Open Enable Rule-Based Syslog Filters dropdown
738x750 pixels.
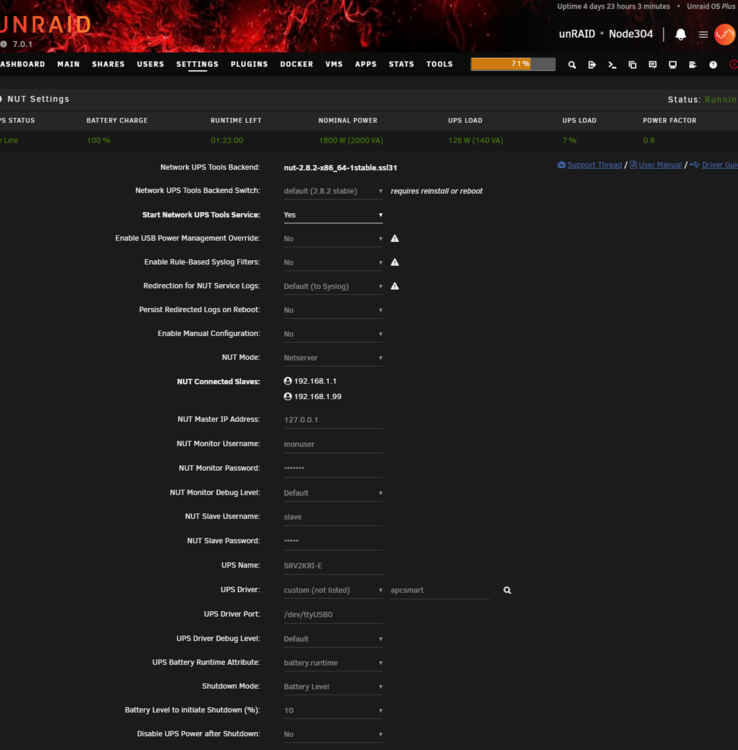click(x=333, y=263)
